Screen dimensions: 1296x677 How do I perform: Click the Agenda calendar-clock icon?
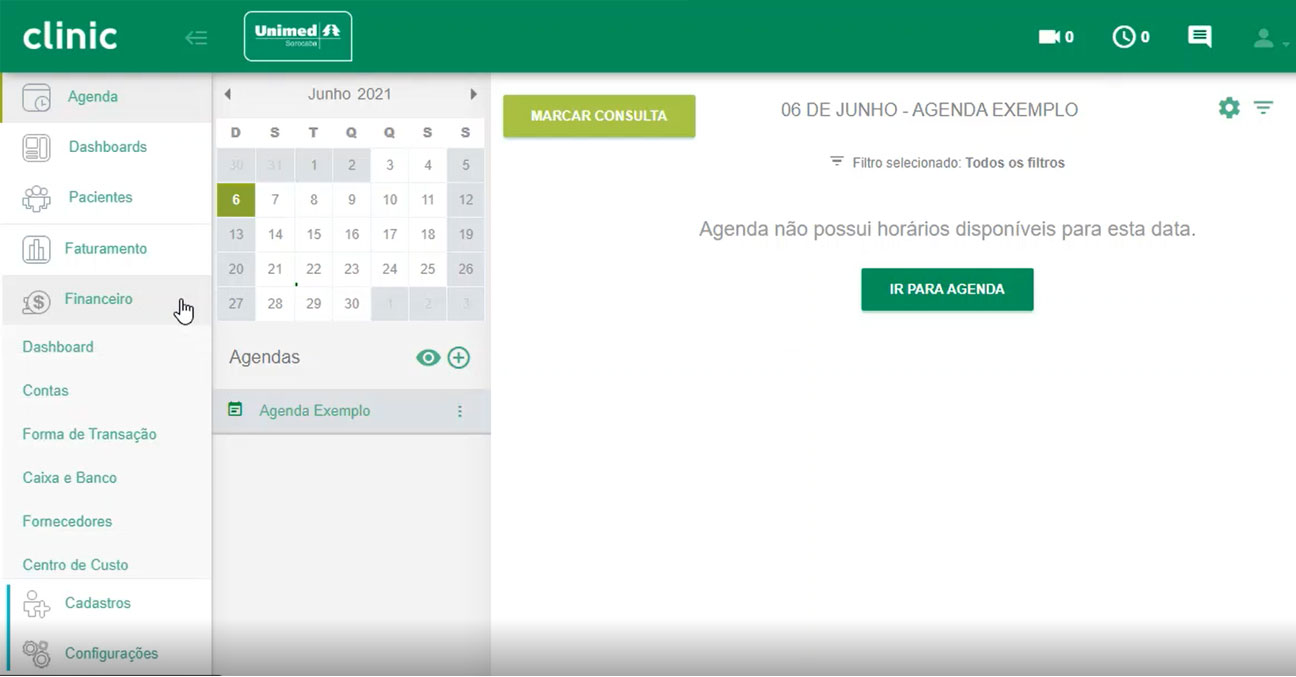36,97
